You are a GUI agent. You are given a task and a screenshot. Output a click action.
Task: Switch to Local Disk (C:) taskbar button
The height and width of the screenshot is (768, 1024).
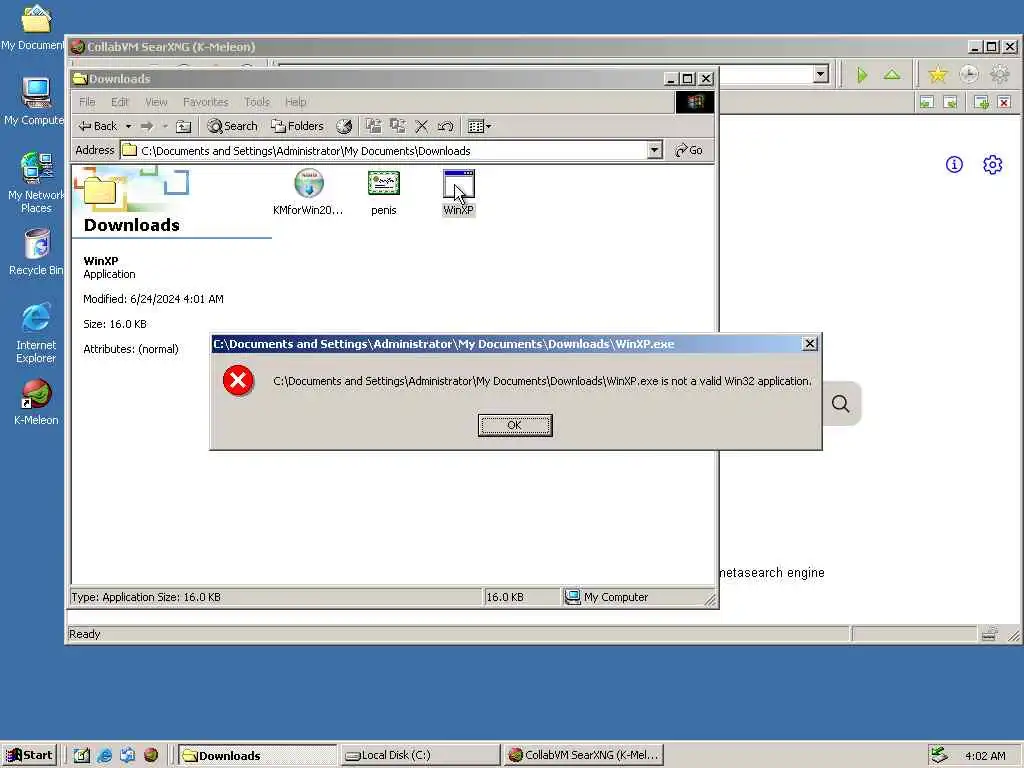coord(419,756)
